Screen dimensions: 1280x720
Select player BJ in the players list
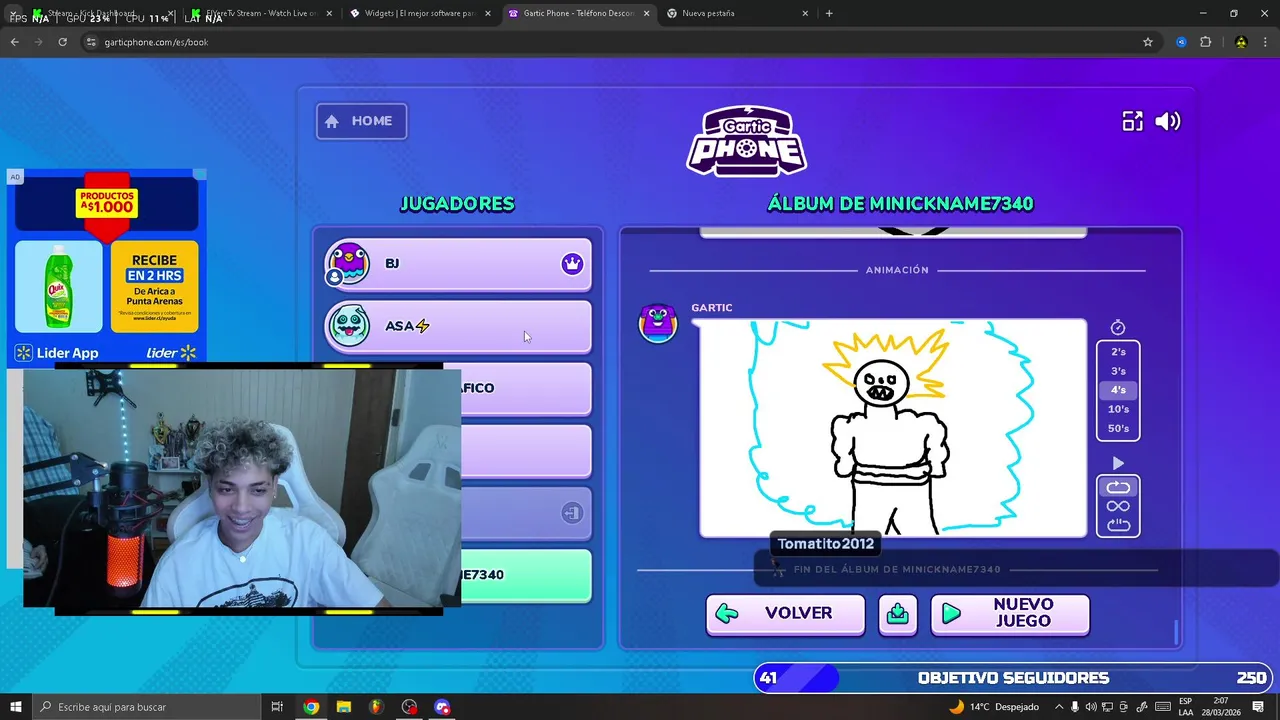[457, 264]
